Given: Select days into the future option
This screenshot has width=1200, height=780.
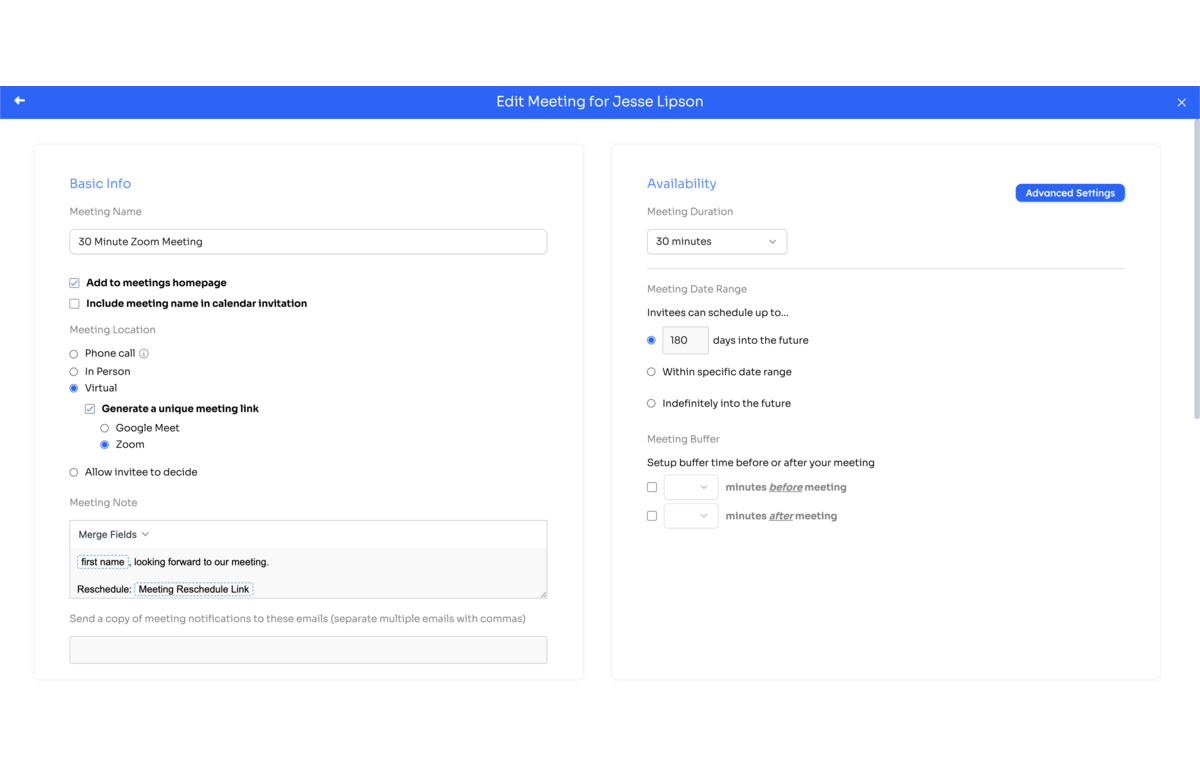Looking at the screenshot, I should (651, 340).
